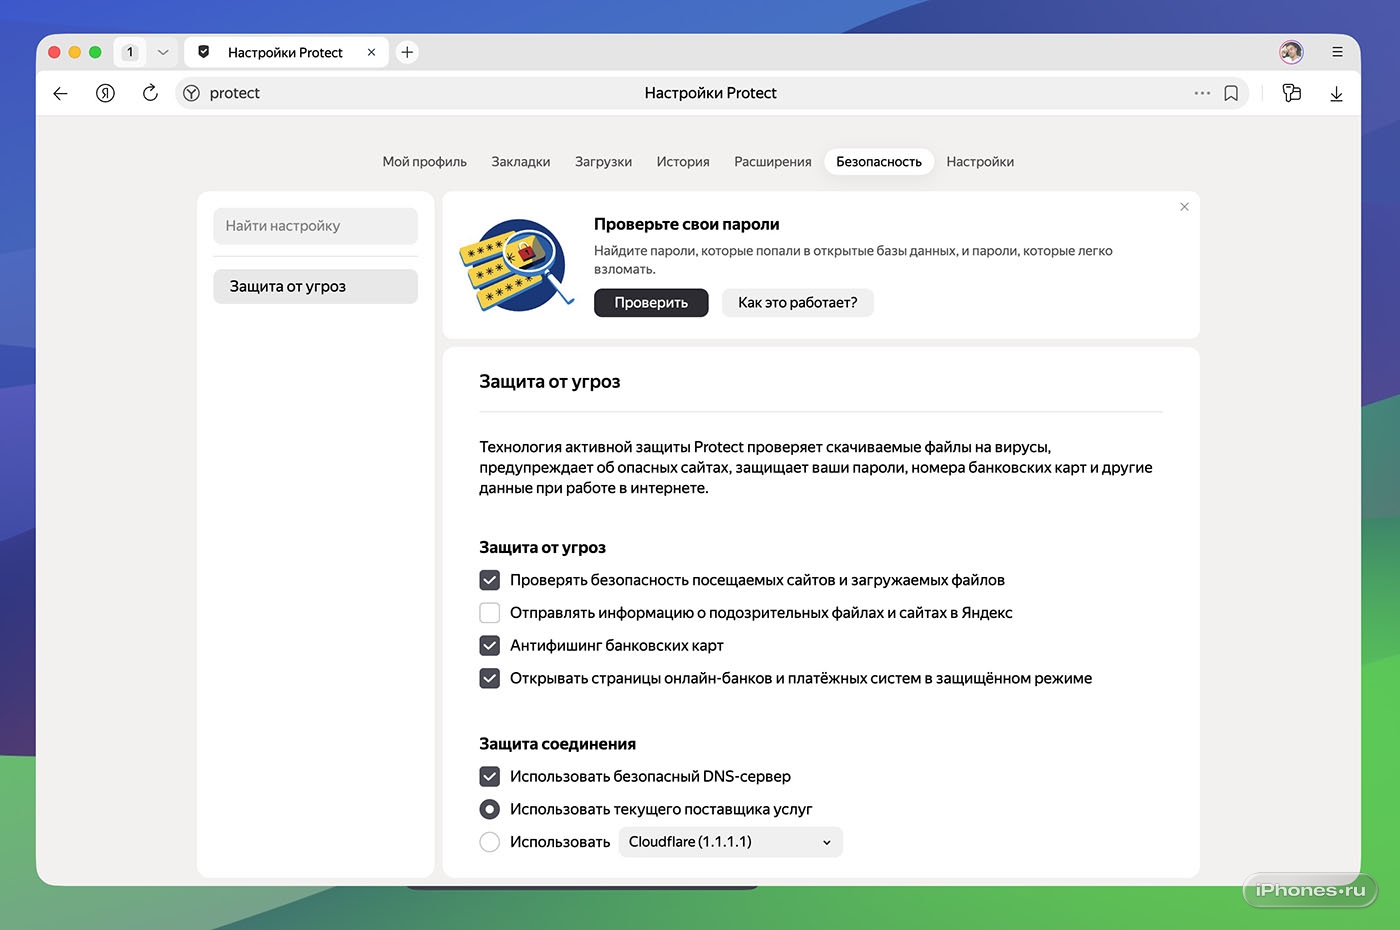This screenshot has height=930, width=1400.
Task: Open the downloads arrow icon
Action: coord(1336,94)
